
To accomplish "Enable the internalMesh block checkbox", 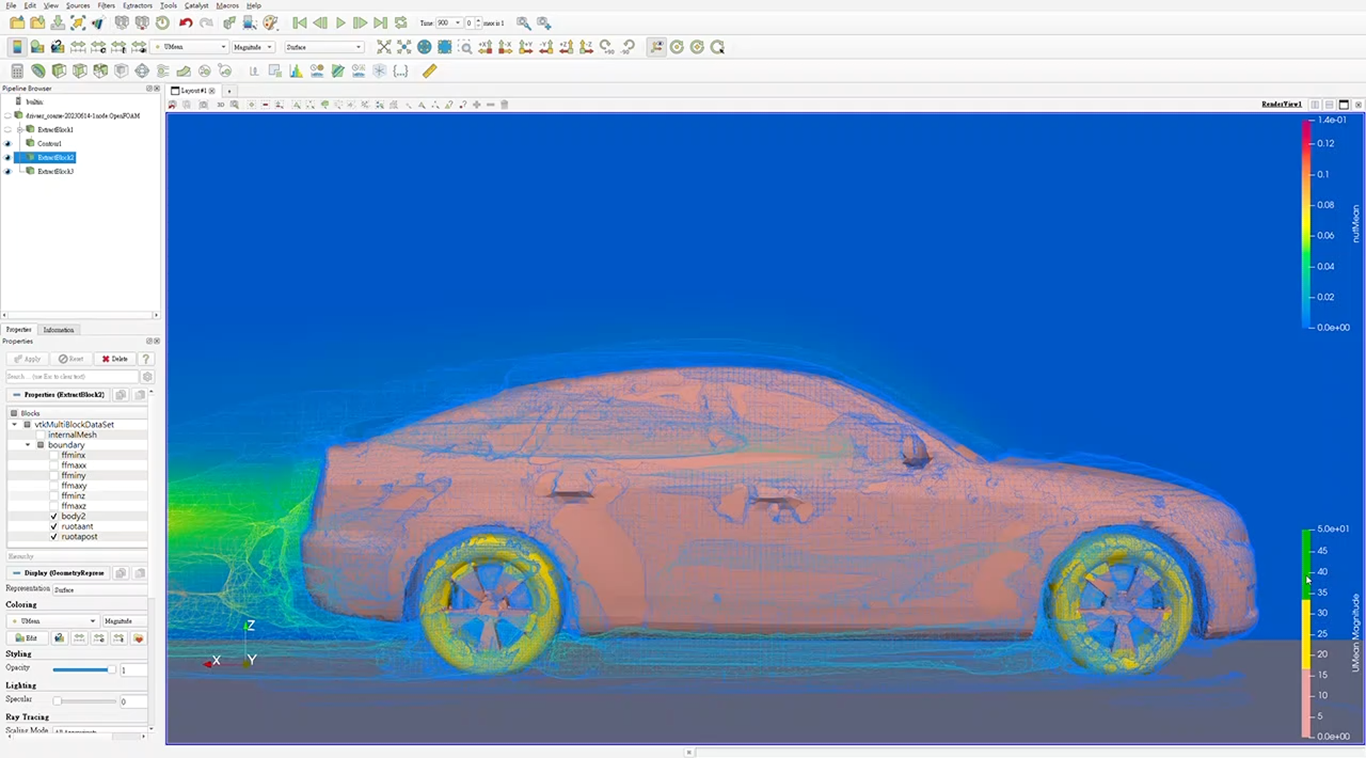I will 41,435.
